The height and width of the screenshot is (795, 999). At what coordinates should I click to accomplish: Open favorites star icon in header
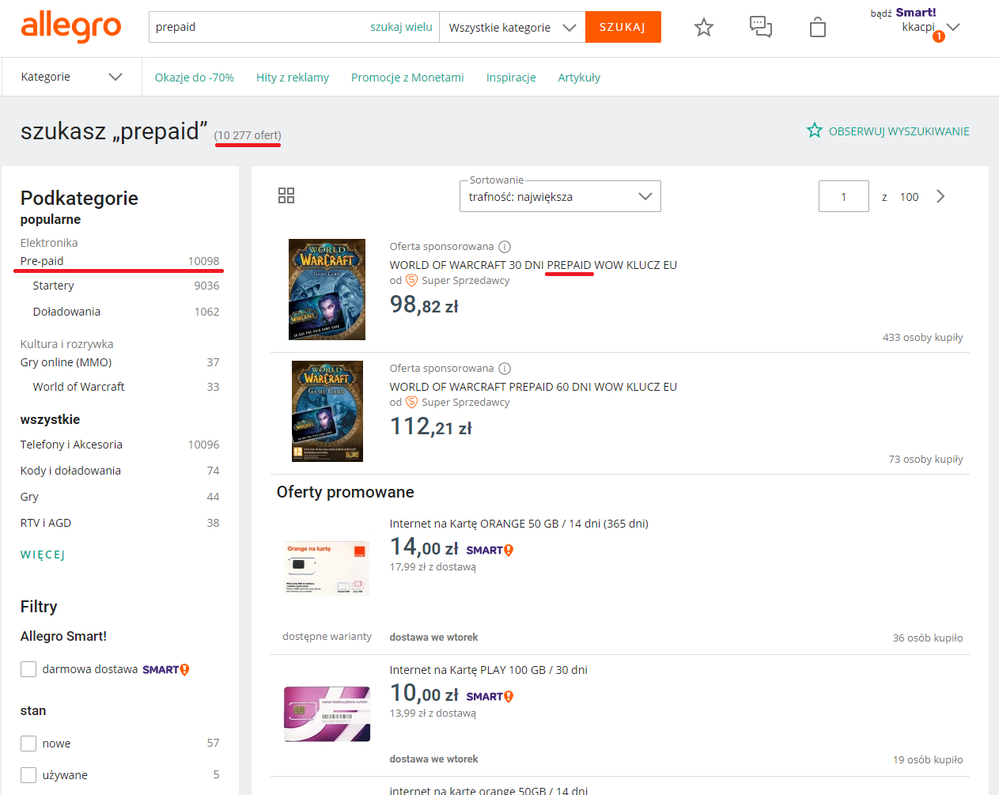coord(704,28)
